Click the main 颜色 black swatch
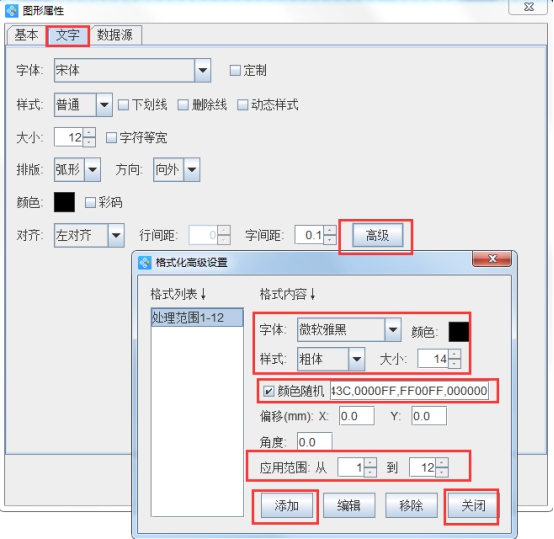 pyautogui.click(x=64, y=202)
